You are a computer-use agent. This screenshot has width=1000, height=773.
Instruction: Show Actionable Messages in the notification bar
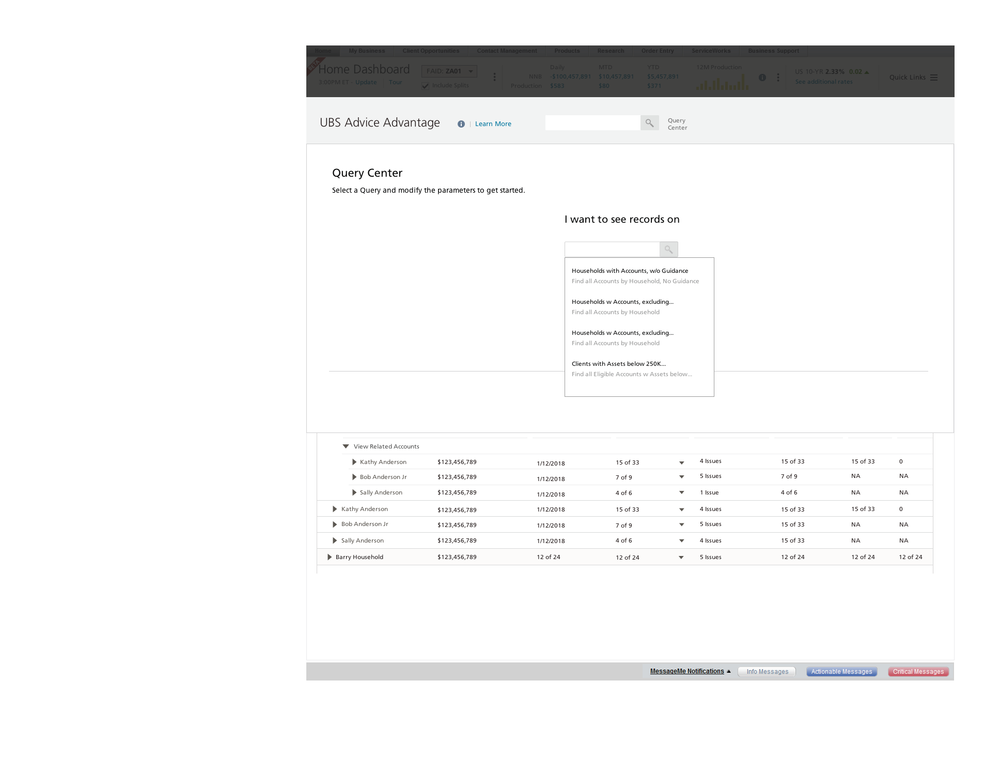[x=841, y=672]
